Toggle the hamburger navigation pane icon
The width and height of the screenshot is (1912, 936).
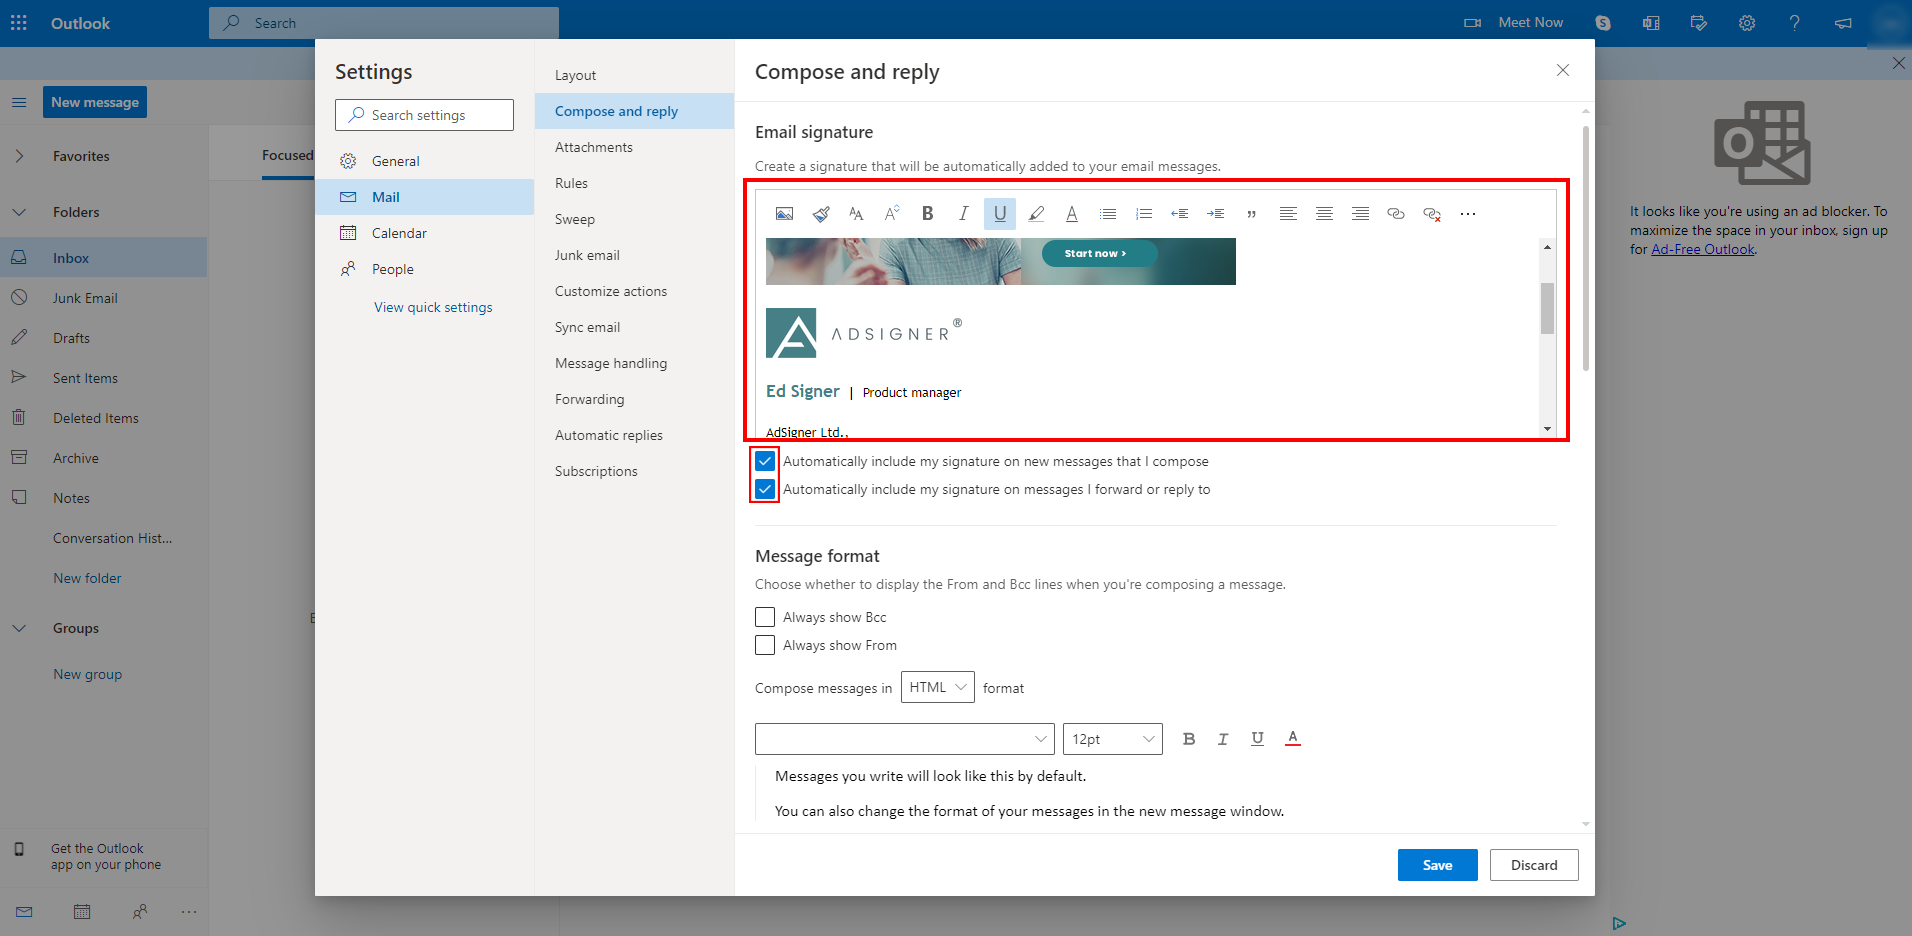click(19, 102)
